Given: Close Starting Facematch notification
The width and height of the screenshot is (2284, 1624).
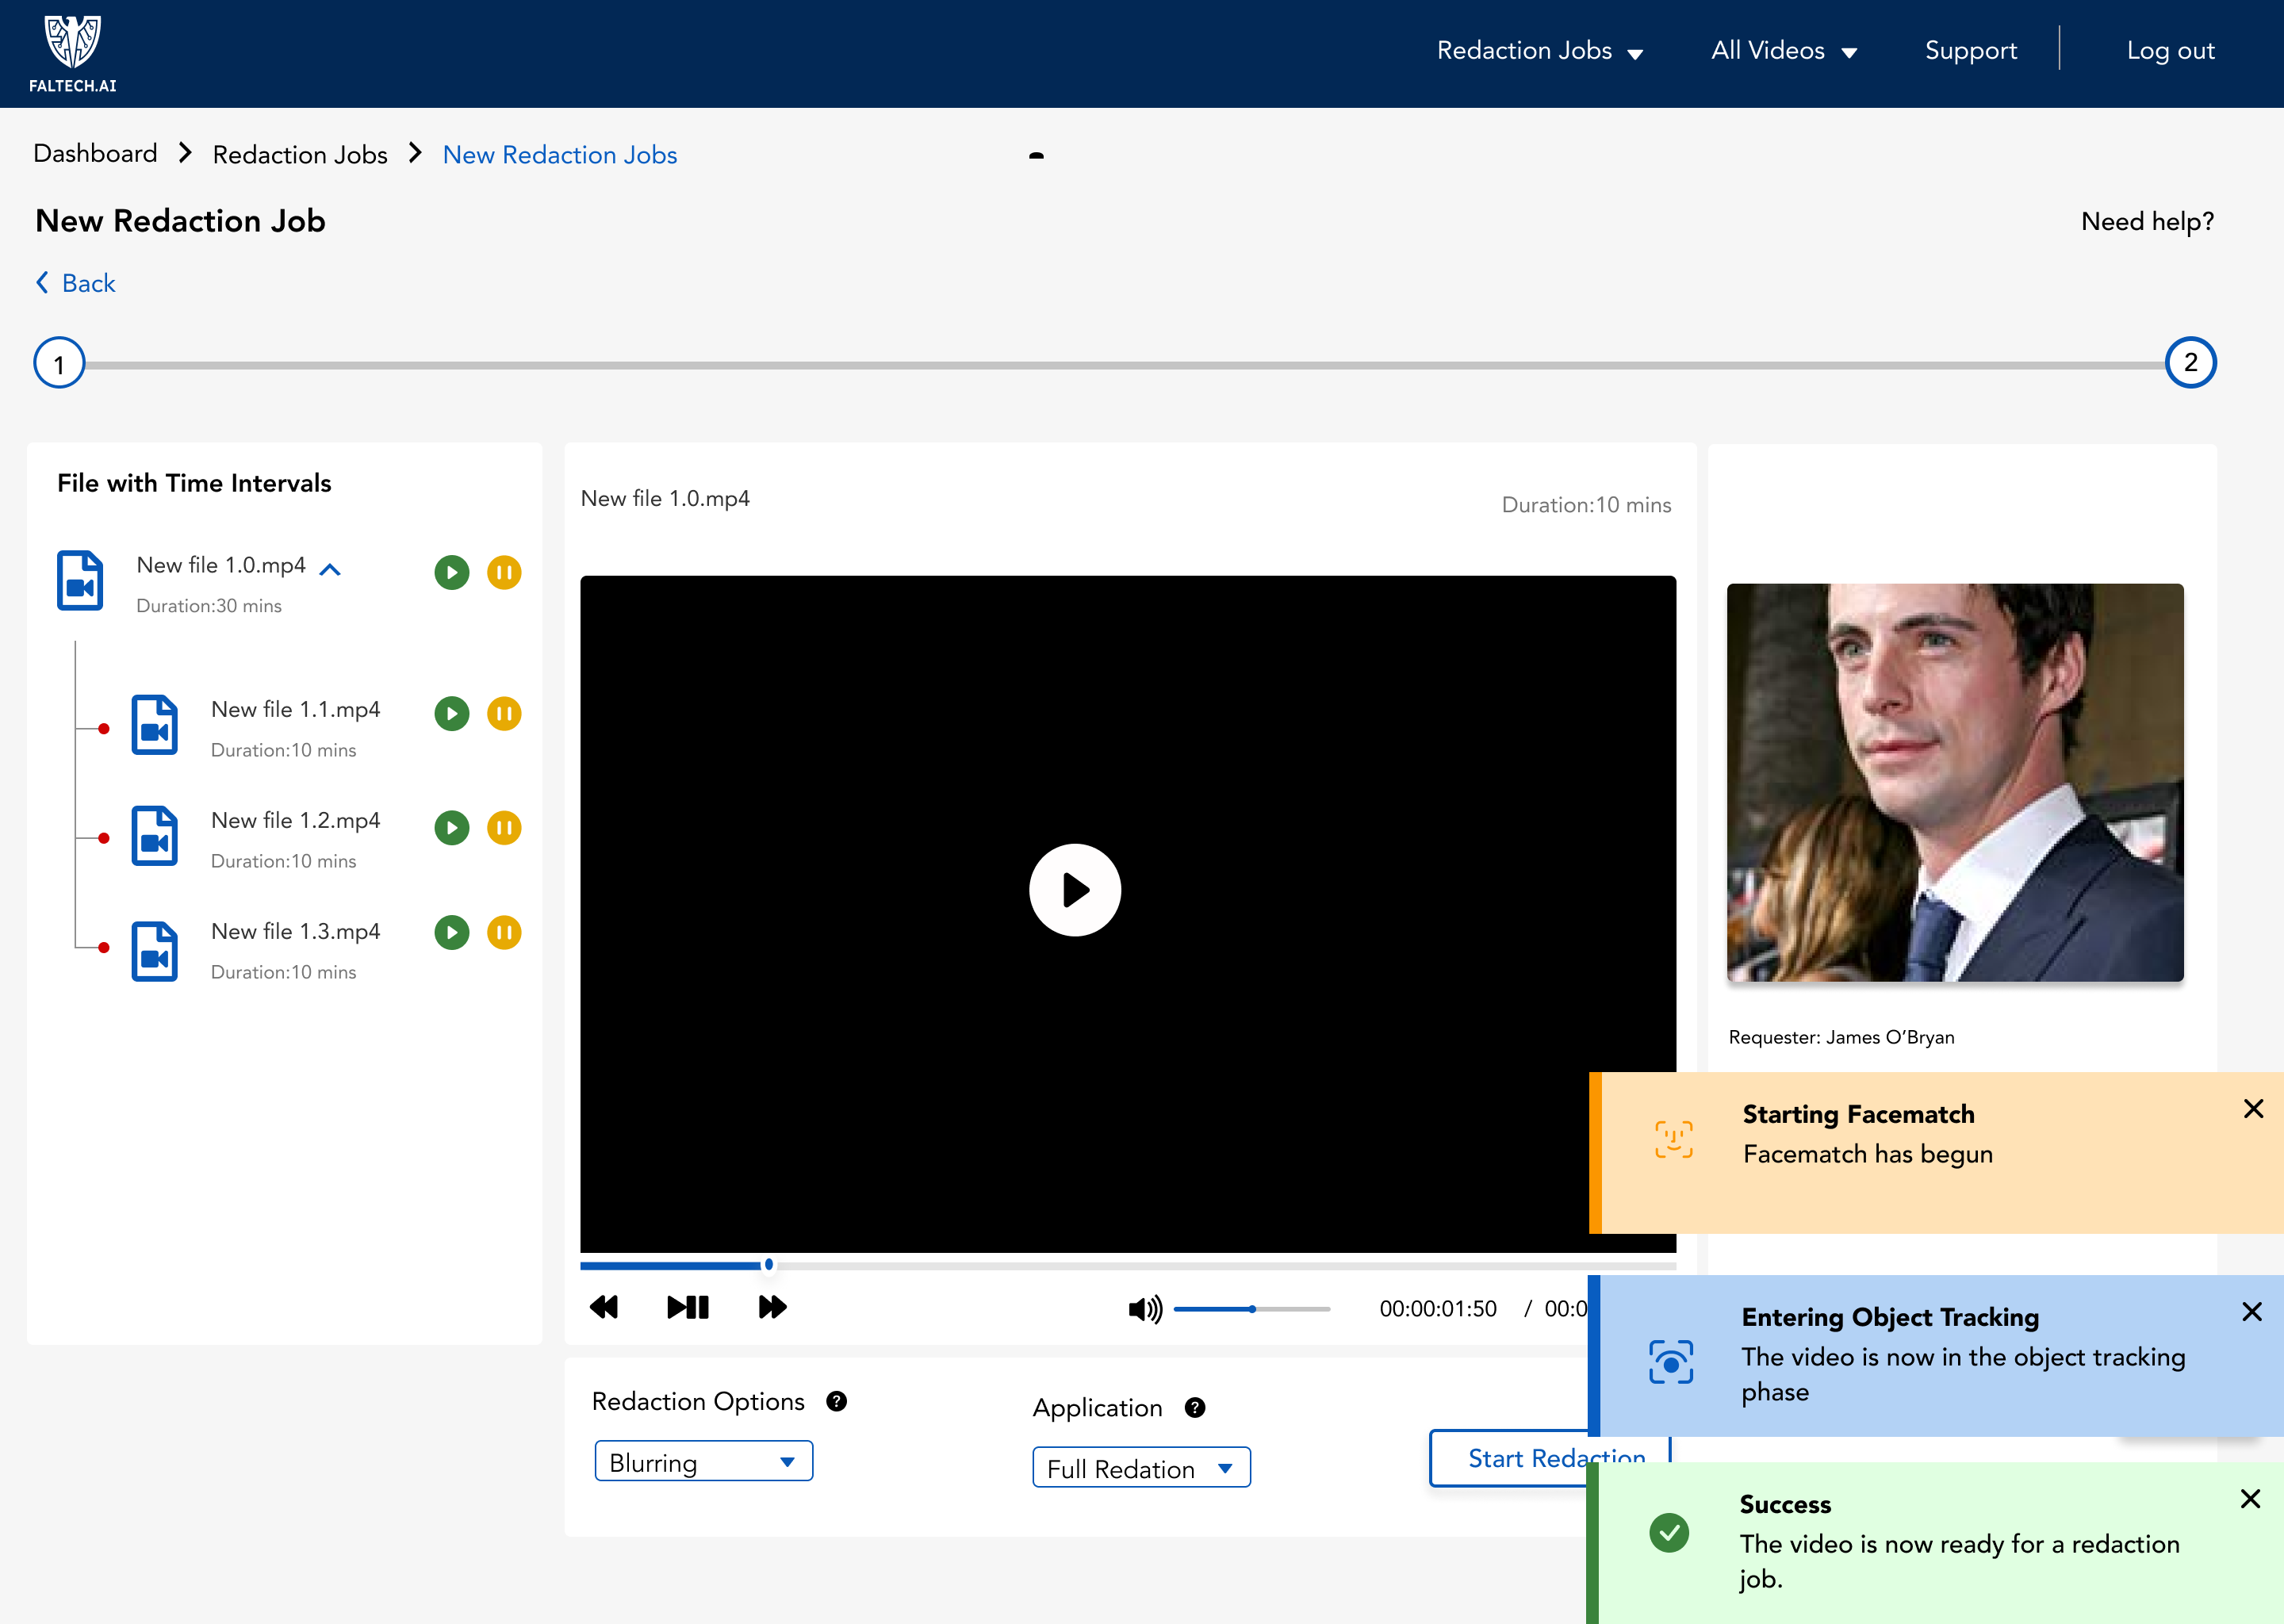Looking at the screenshot, I should 2254,1109.
